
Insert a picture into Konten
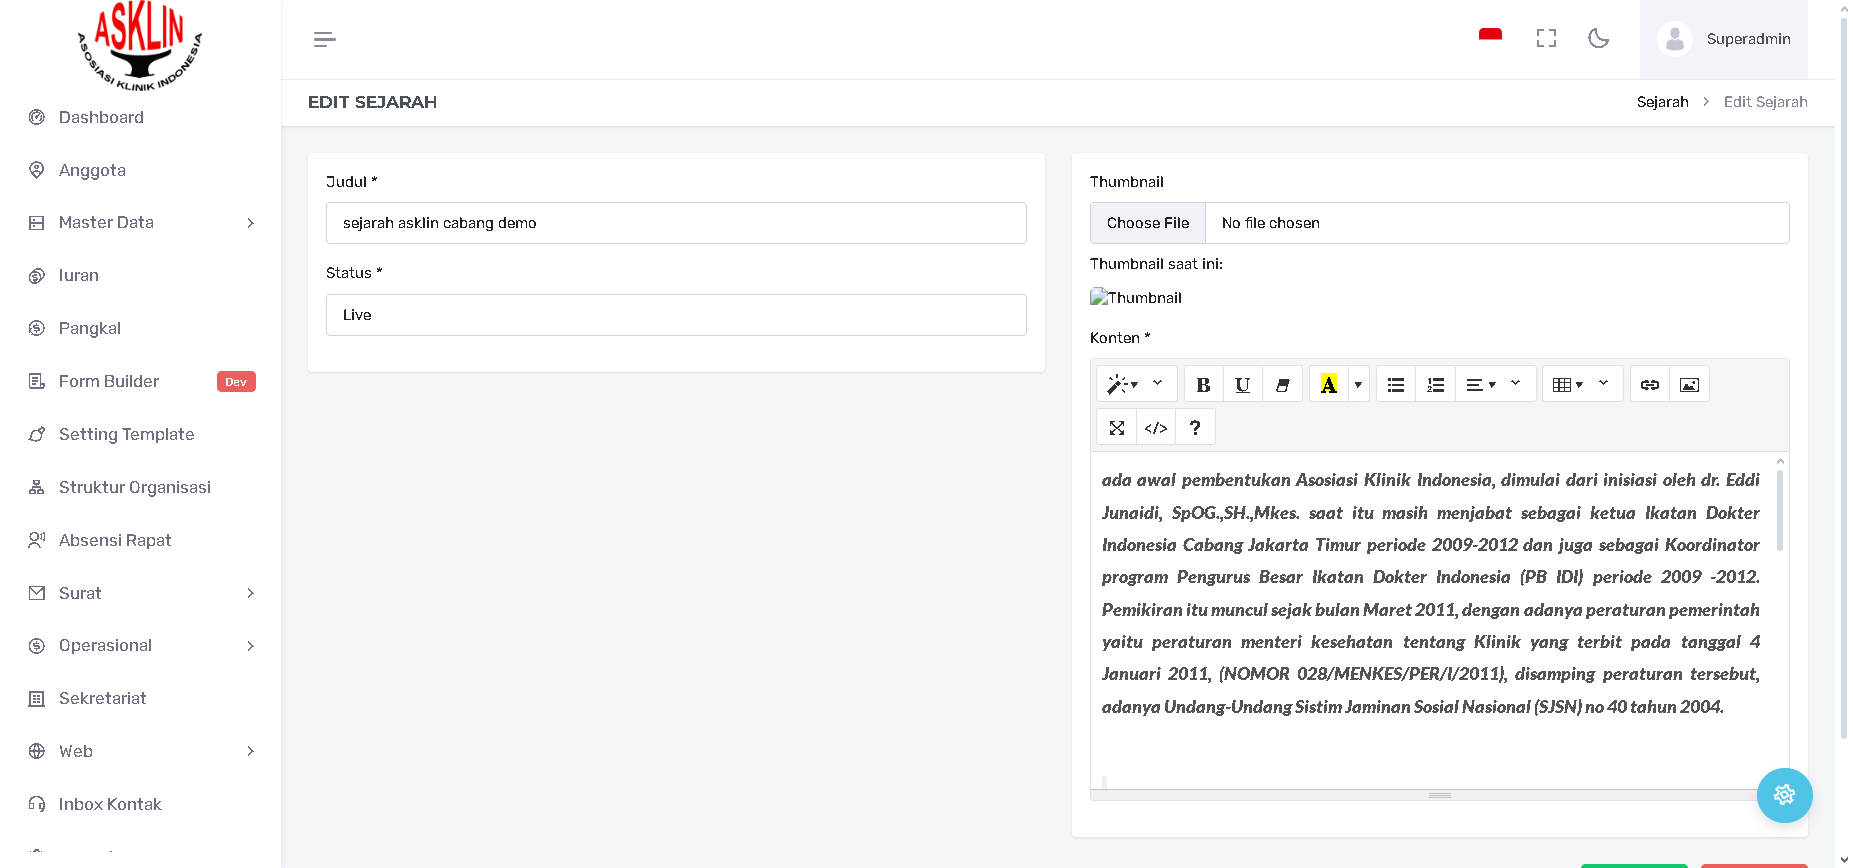tap(1689, 385)
